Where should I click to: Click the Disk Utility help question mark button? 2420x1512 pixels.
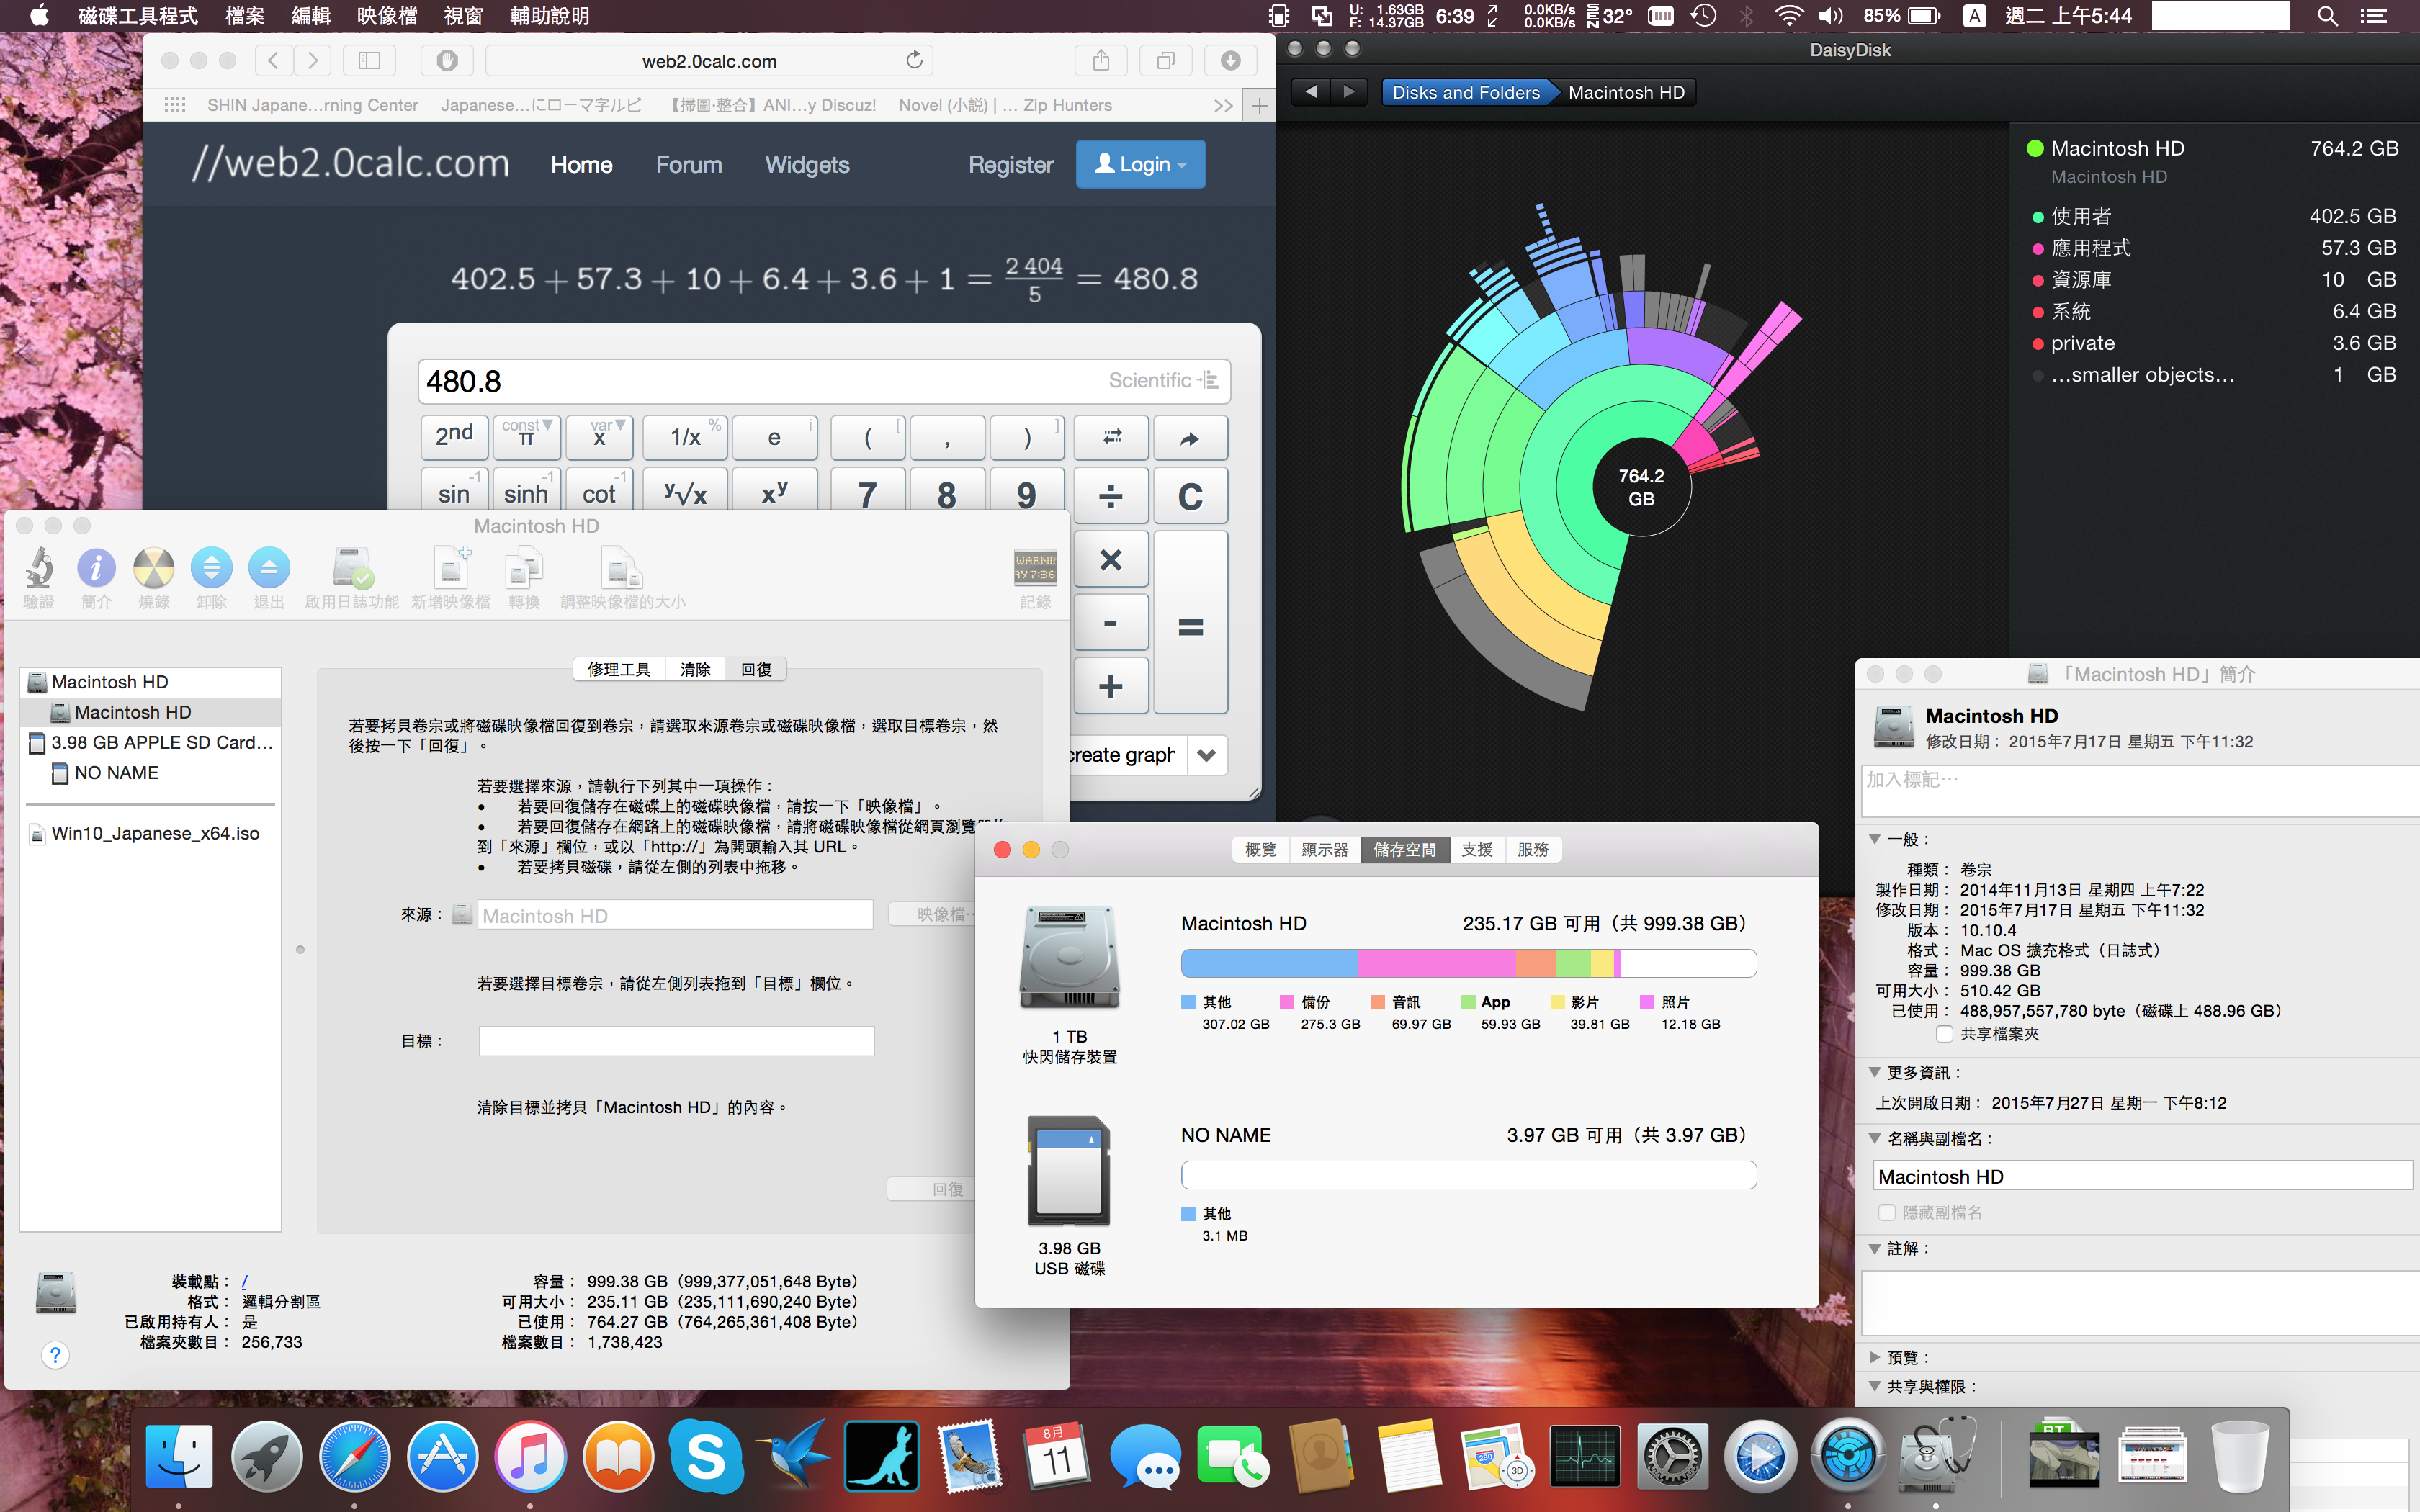pyautogui.click(x=55, y=1355)
